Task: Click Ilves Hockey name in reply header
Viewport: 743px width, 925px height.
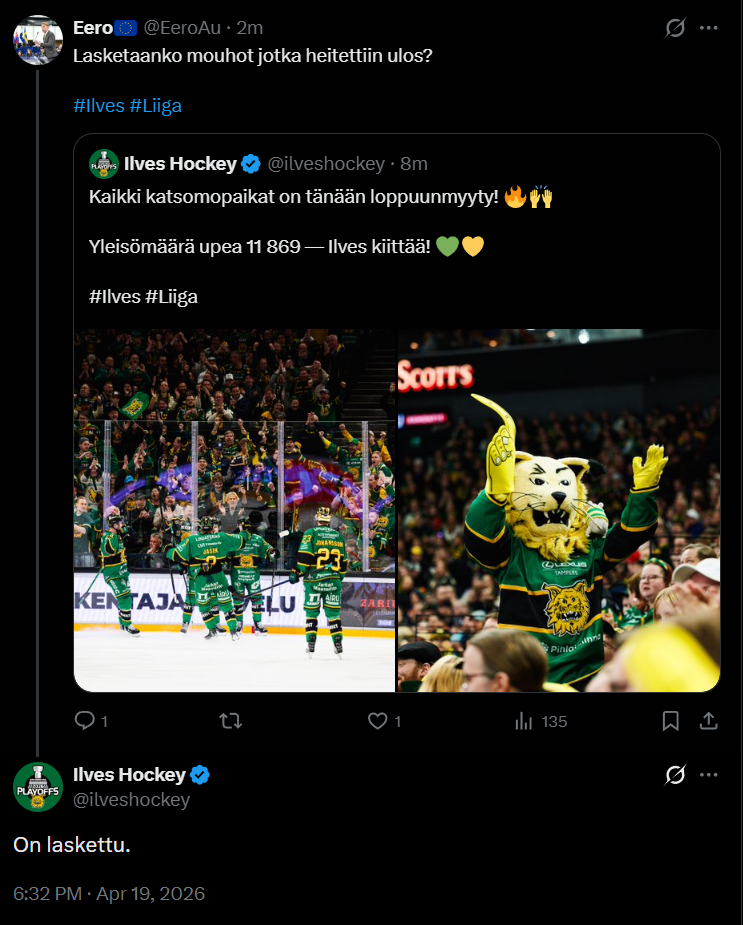Action: [130, 774]
